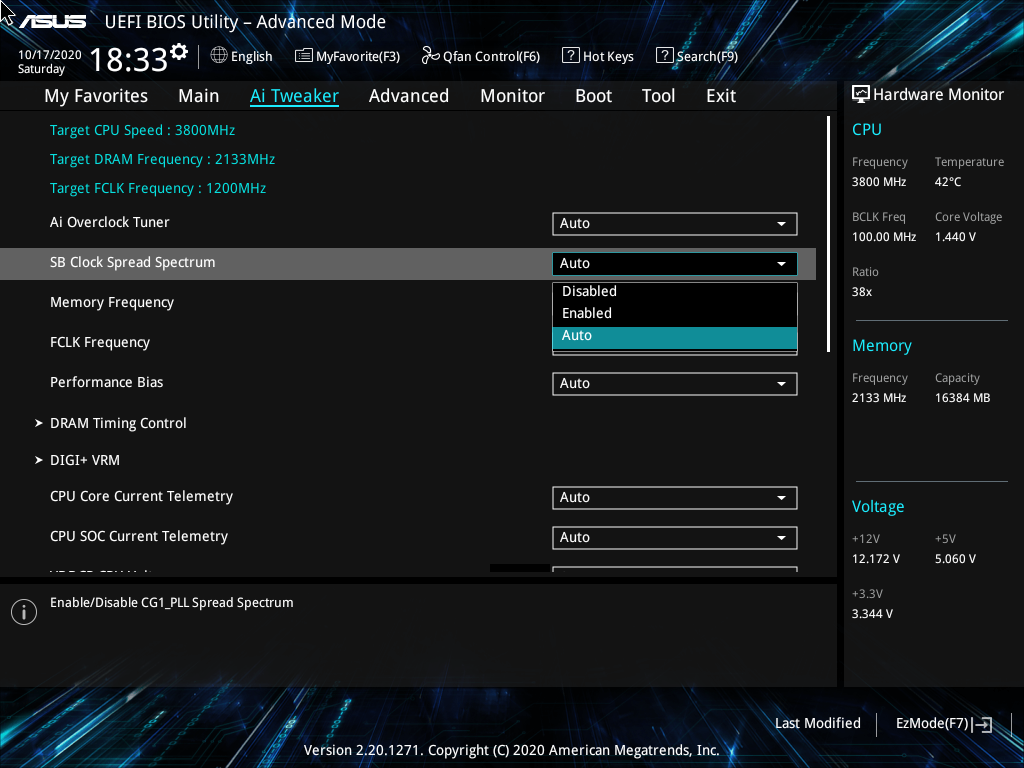This screenshot has height=768, width=1024.
Task: Click the Version 2.20.1271 copyright text
Action: pyautogui.click(x=511, y=750)
